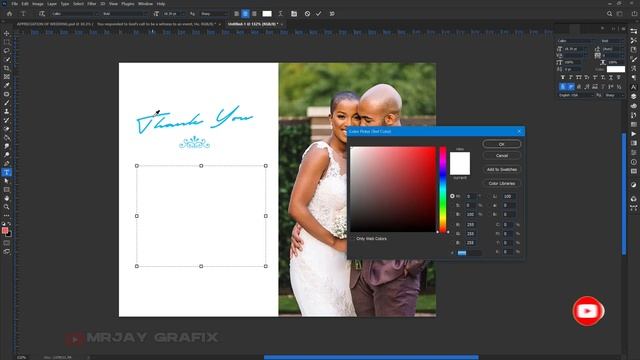Open Color Libraries
The height and width of the screenshot is (360, 640).
pyautogui.click(x=502, y=183)
